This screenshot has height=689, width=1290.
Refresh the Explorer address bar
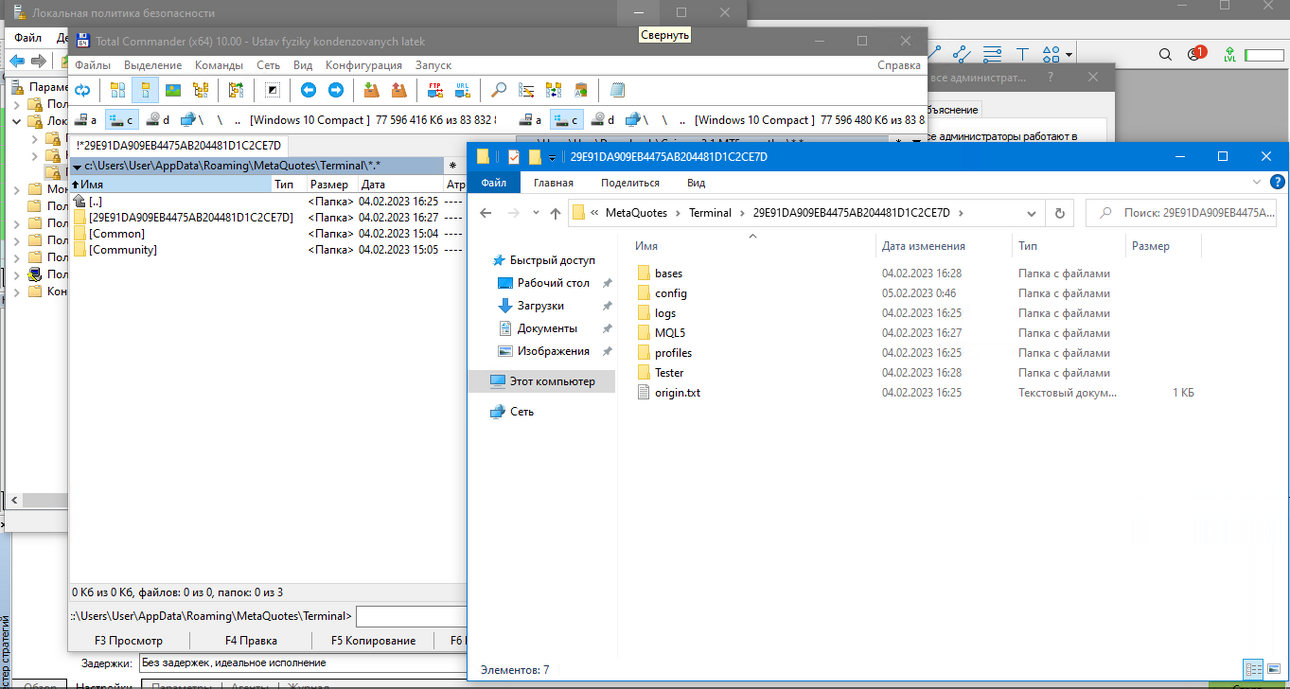click(1059, 213)
